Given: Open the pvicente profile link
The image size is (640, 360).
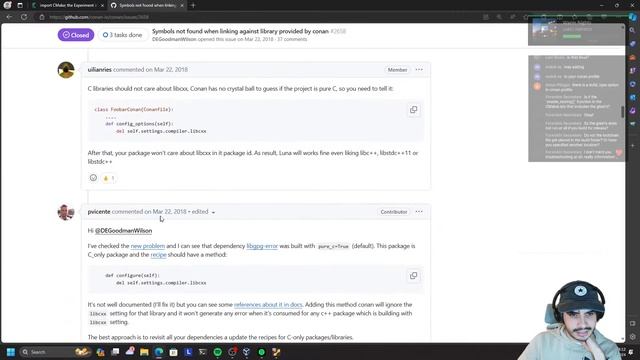Looking at the screenshot, I should tap(99, 212).
